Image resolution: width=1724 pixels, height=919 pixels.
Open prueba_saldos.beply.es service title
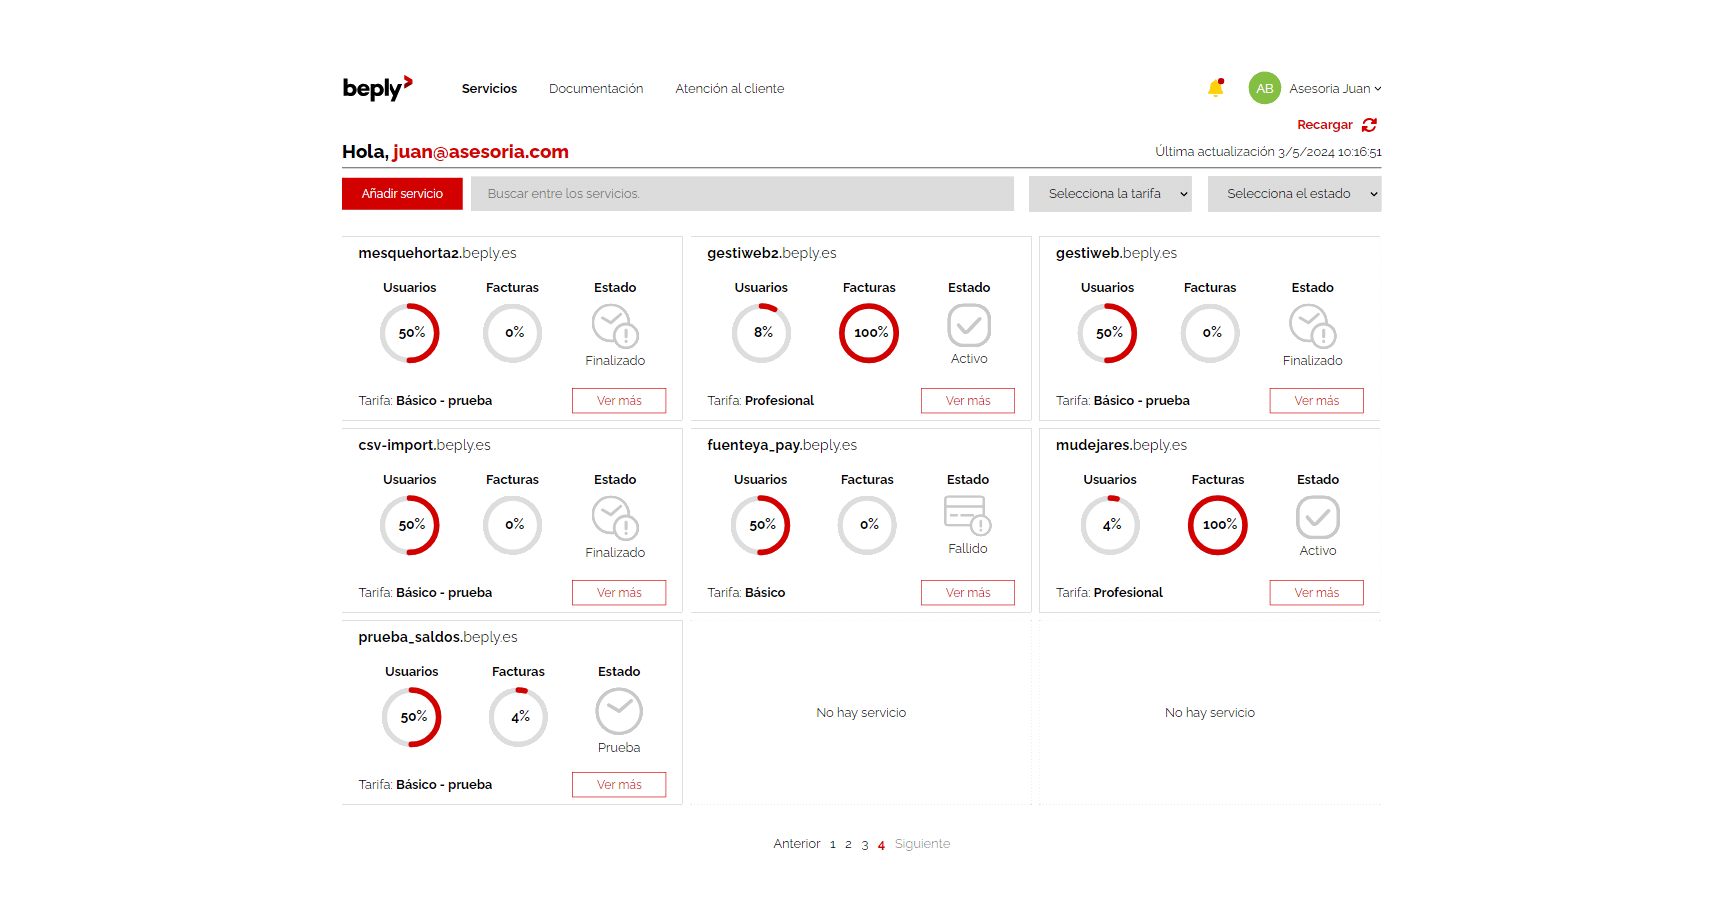[x=437, y=638]
